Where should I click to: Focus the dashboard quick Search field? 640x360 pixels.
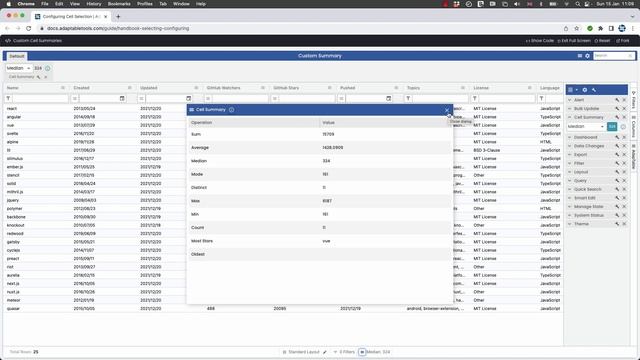tap(610, 56)
